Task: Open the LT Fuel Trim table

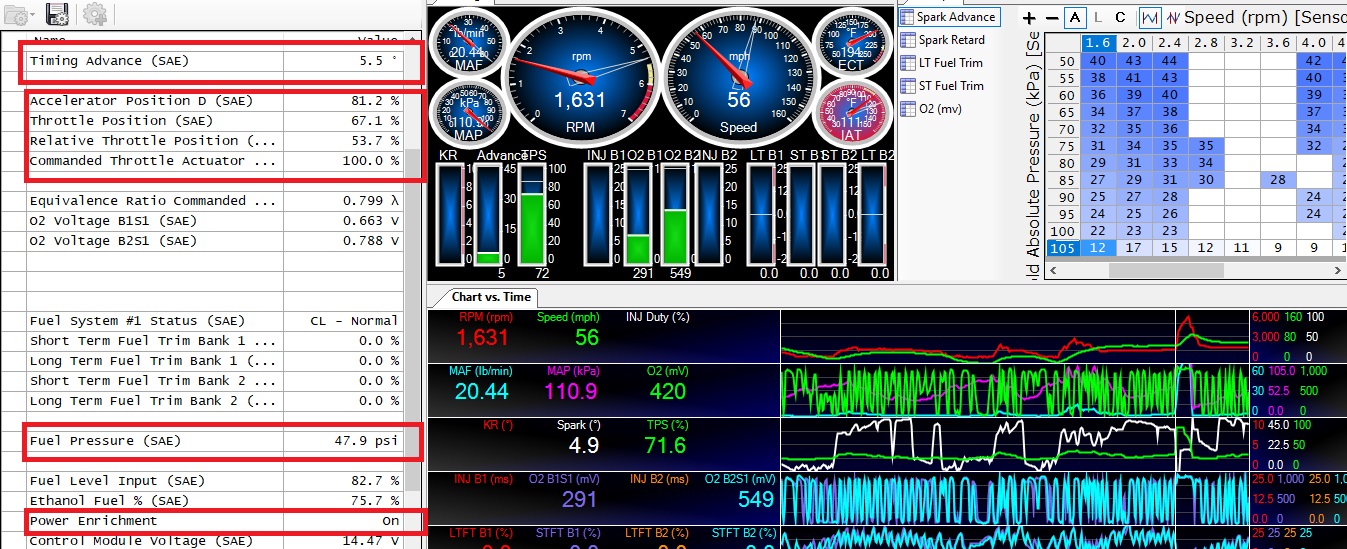Action: click(950, 63)
